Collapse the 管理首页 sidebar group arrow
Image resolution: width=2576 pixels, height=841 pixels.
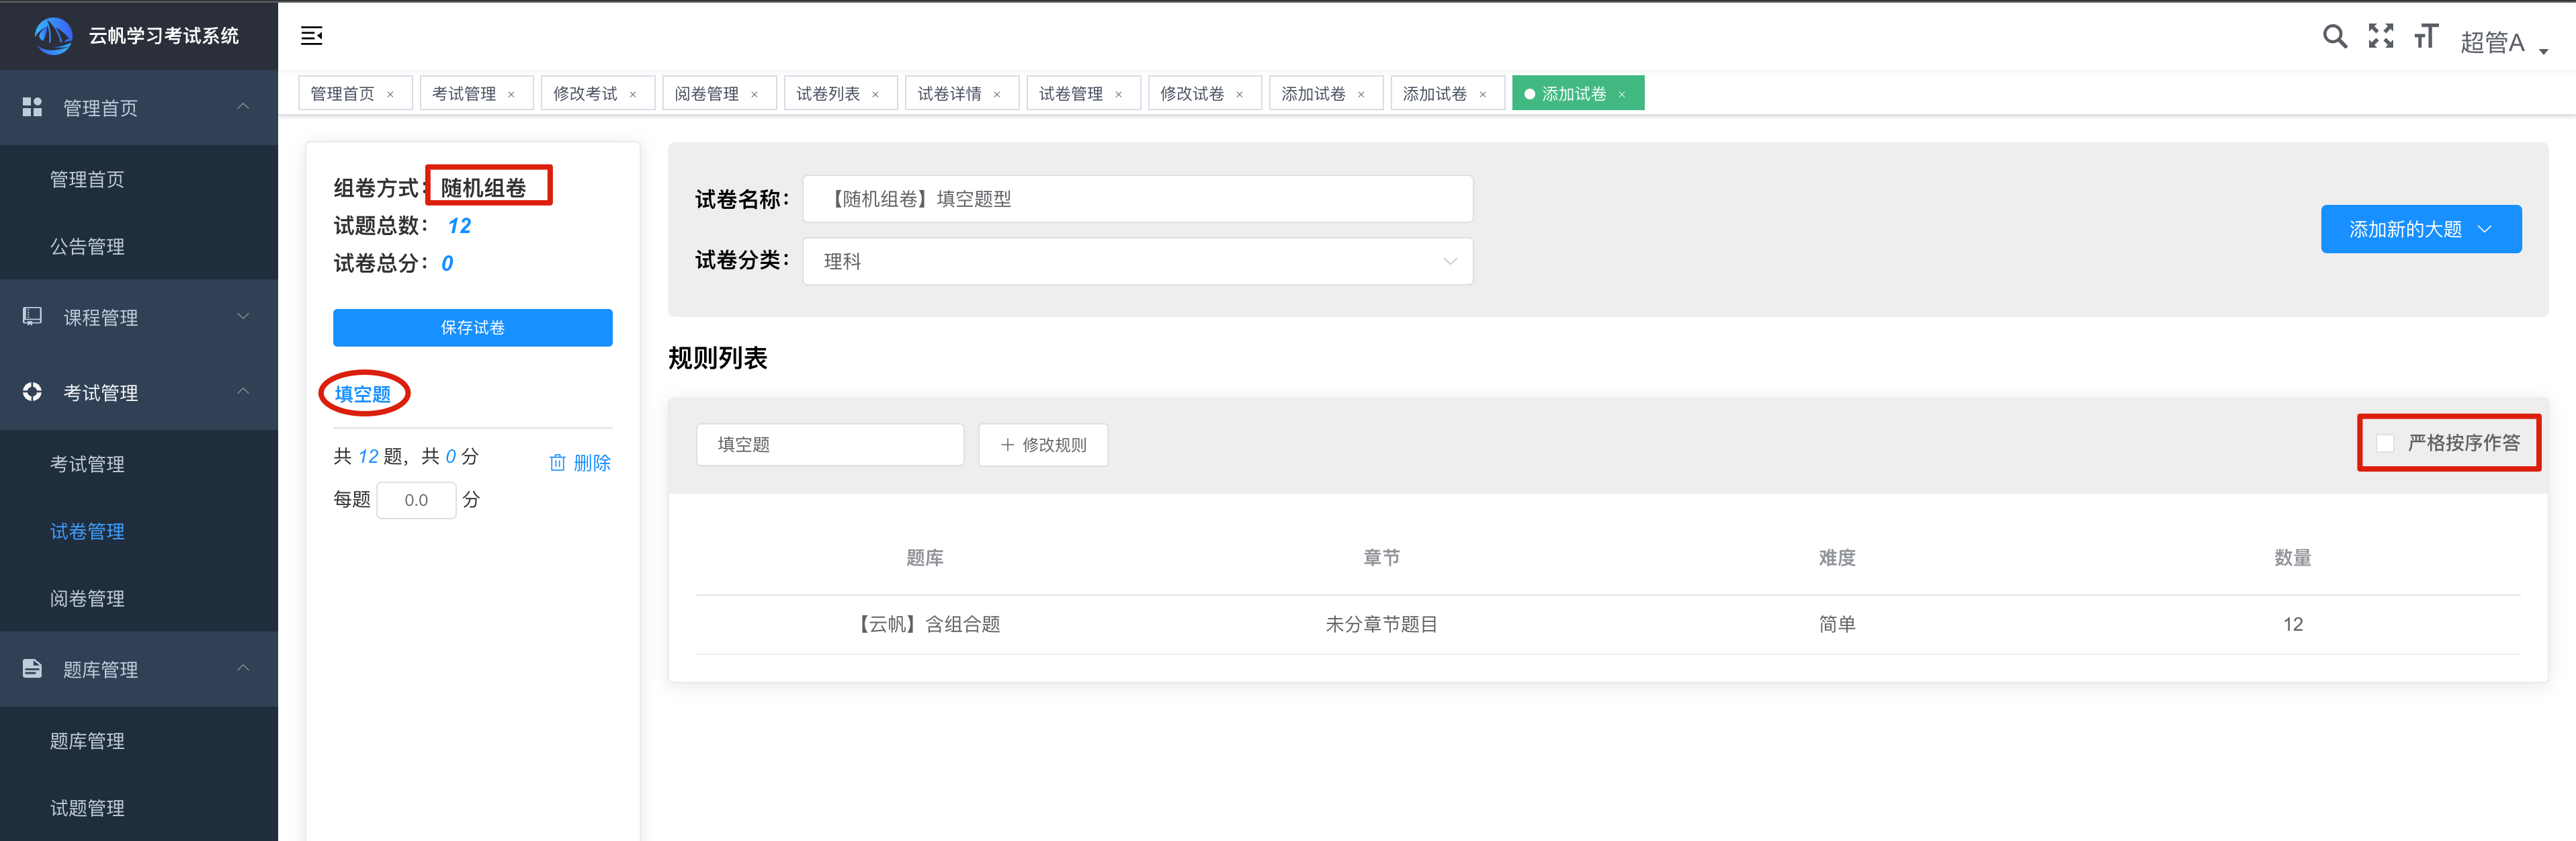pos(243,106)
